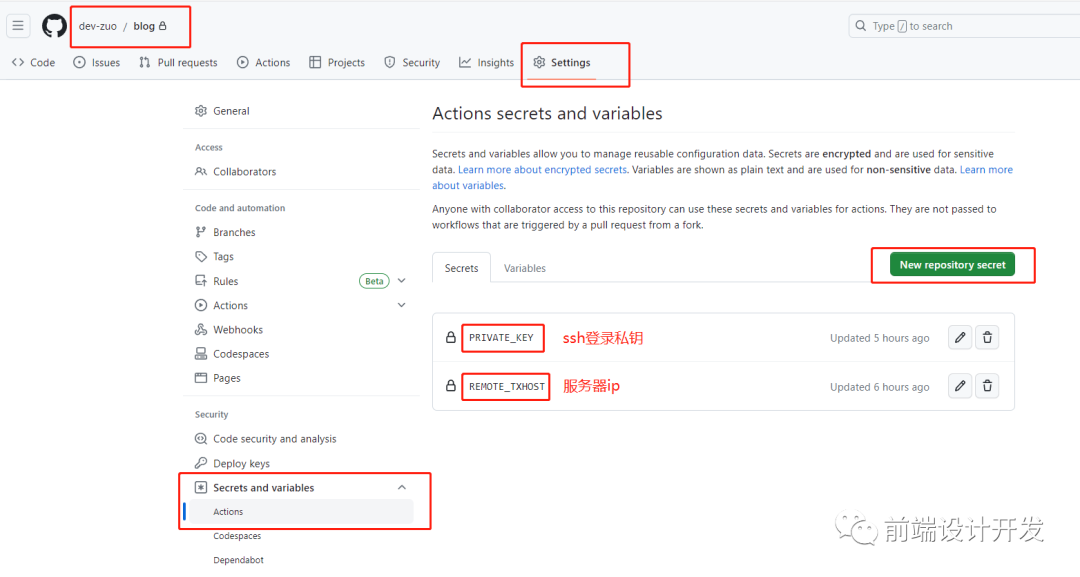
Task: Delete the REMOTE_TXHOST secret with trash icon
Action: [987, 386]
